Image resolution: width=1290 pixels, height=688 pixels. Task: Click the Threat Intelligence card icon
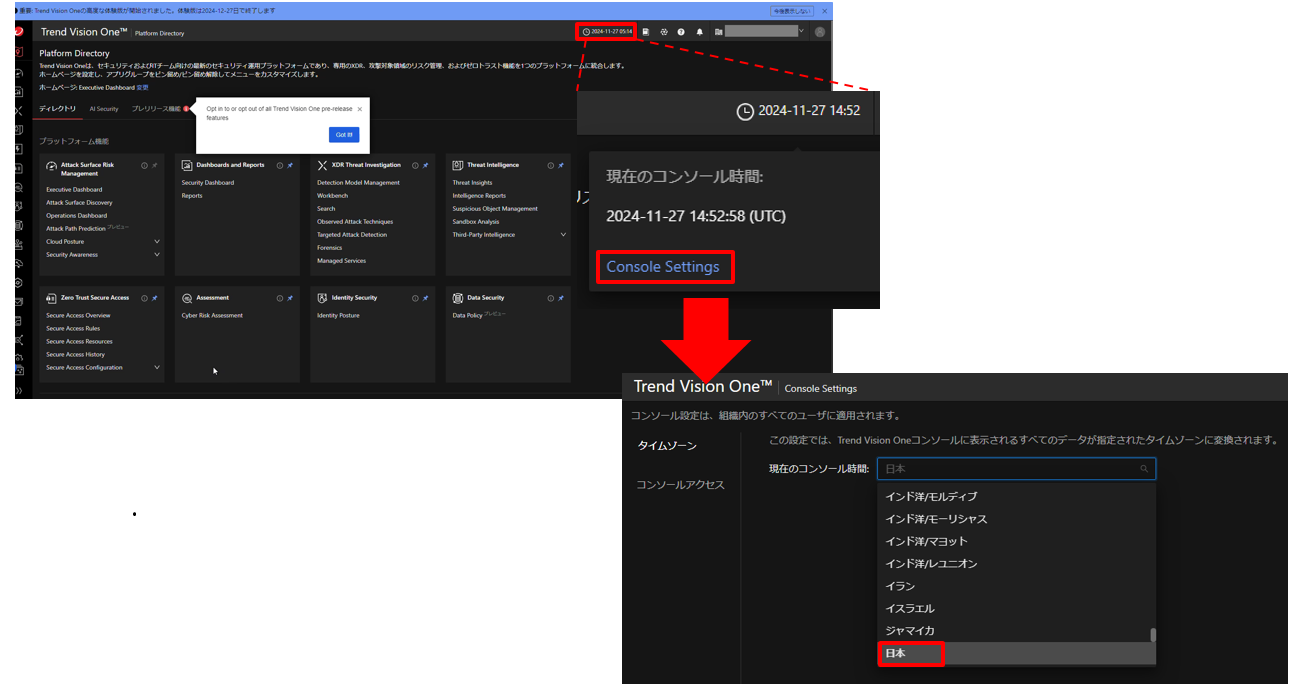click(458, 165)
